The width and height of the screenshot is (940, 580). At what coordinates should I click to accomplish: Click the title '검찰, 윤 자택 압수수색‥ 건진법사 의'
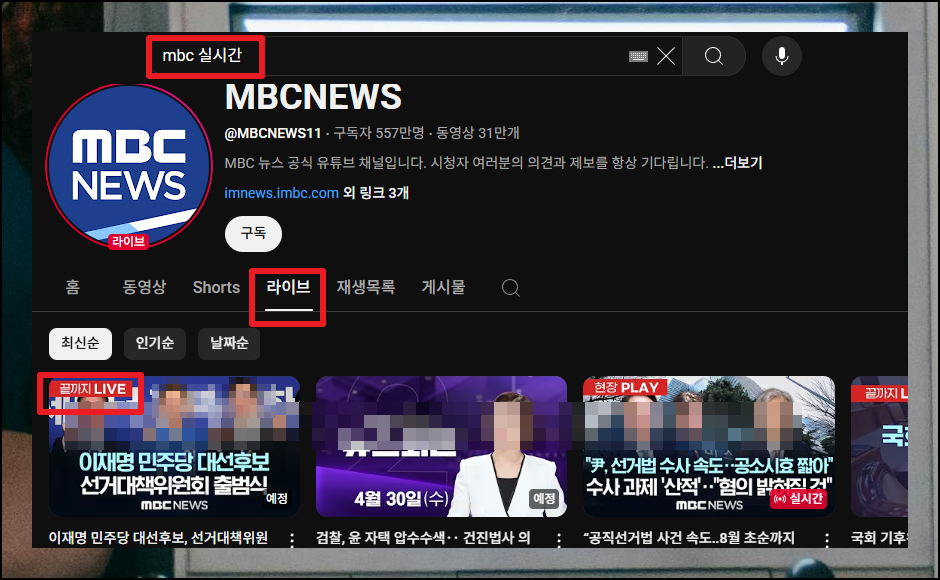(x=423, y=538)
